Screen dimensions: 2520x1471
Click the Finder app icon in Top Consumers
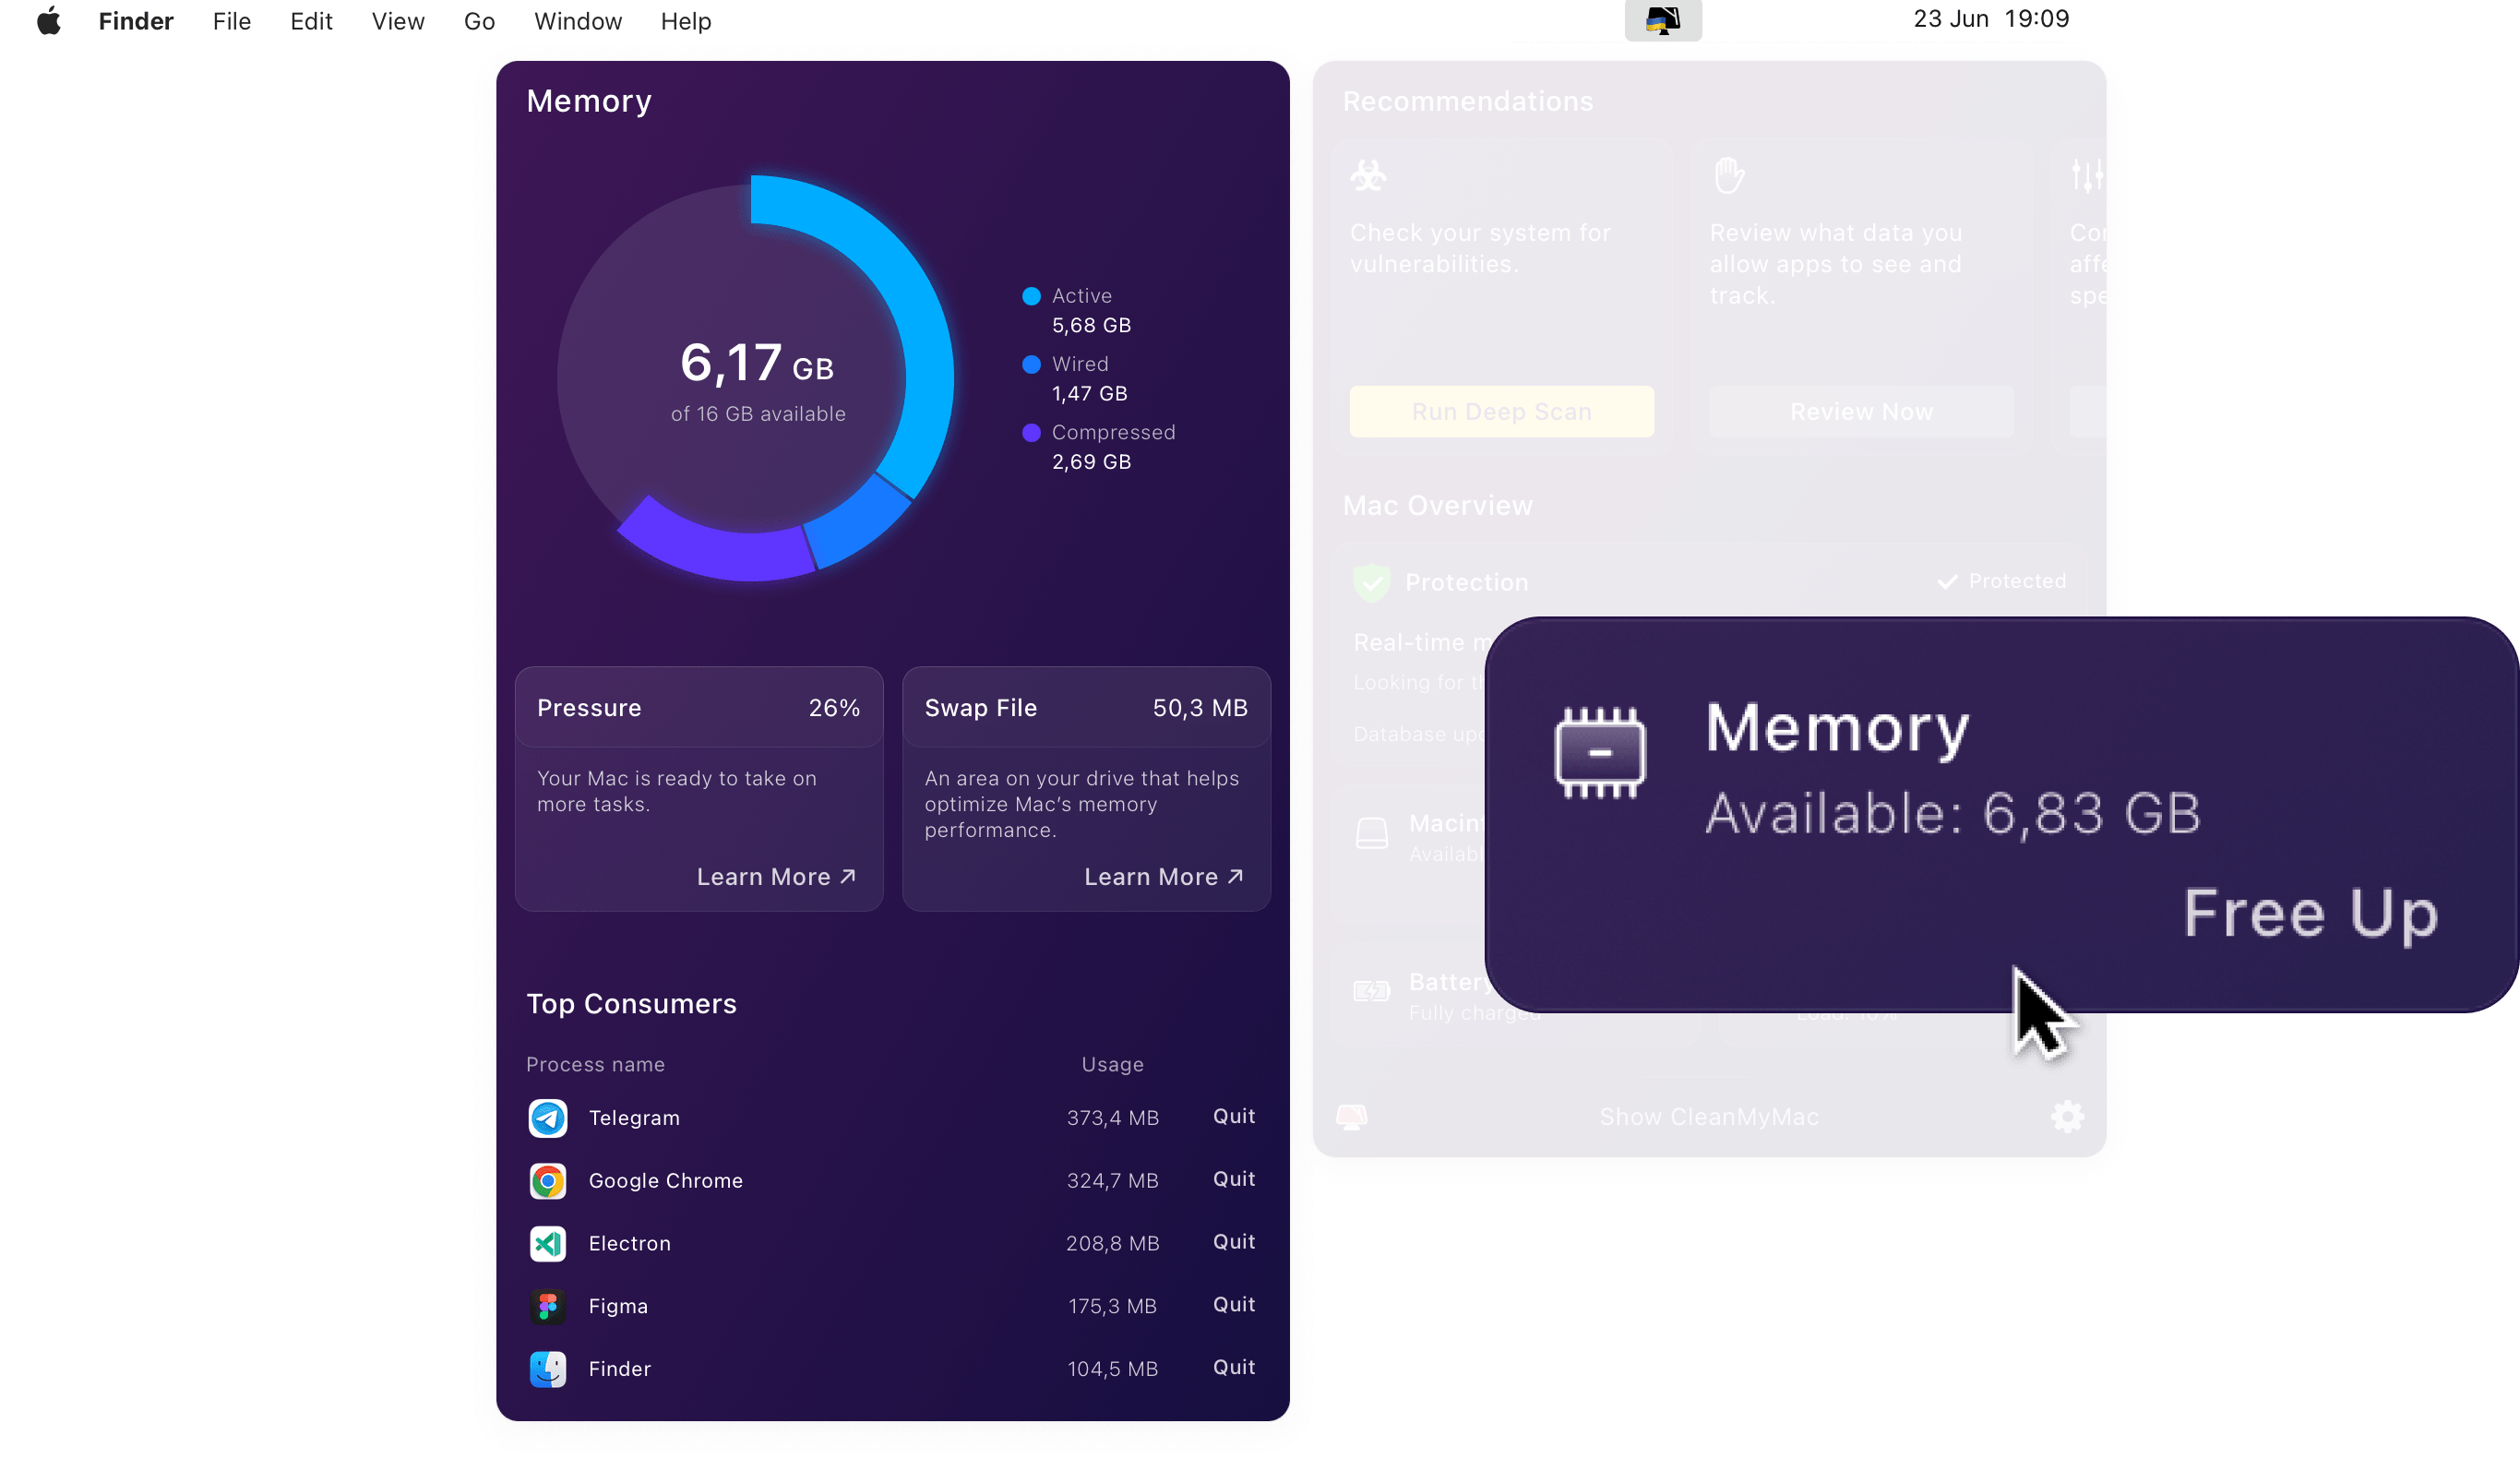coord(547,1370)
